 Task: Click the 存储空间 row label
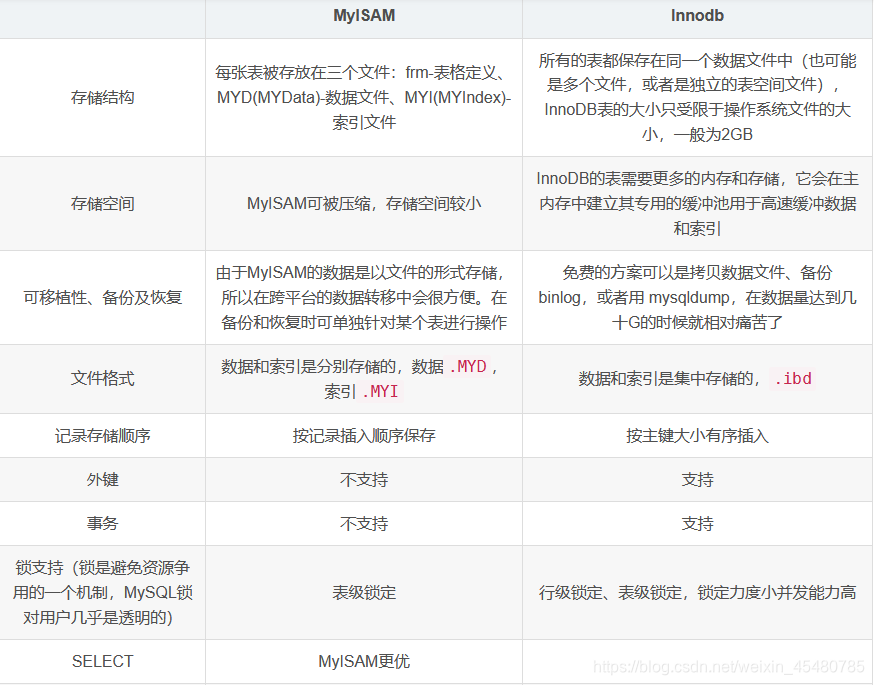(x=102, y=202)
